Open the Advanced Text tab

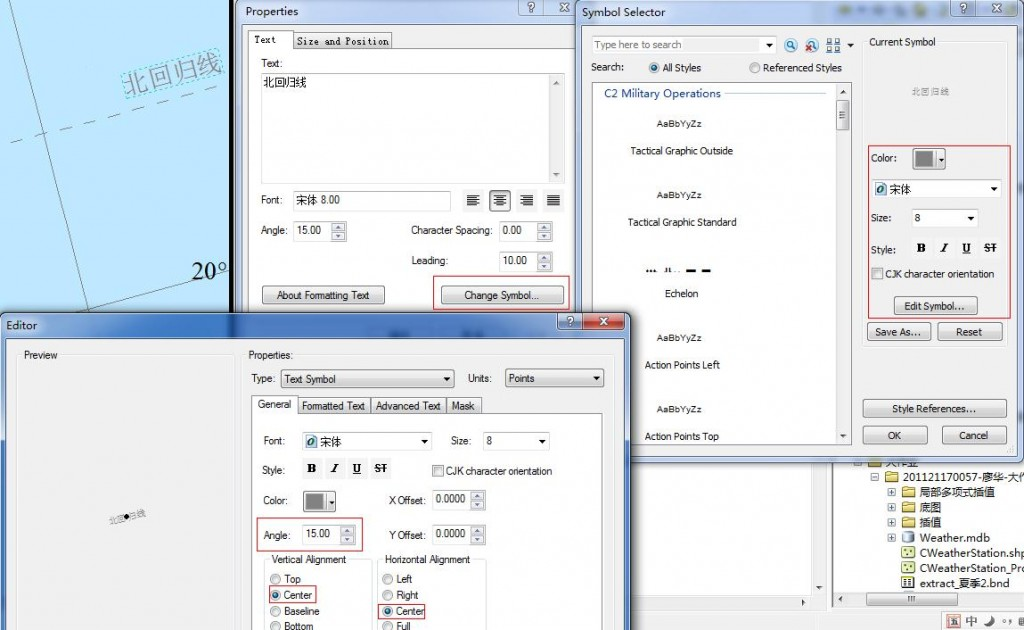coord(408,406)
